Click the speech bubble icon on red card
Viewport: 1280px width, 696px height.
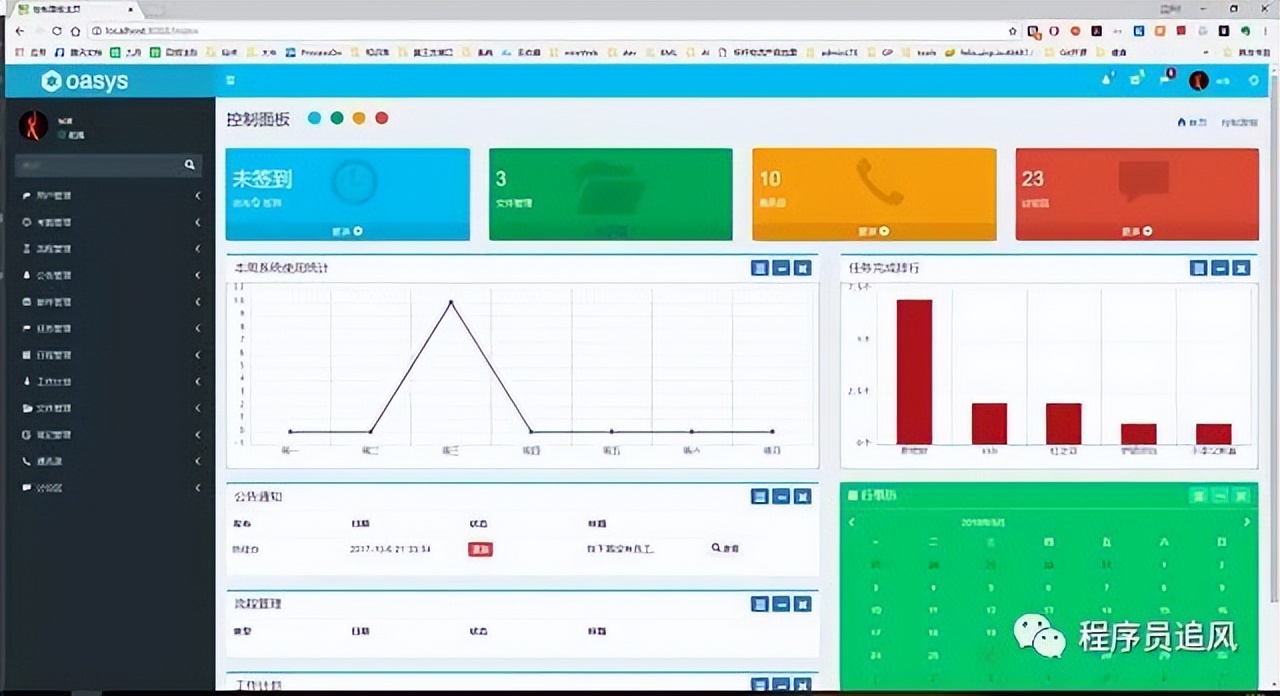pyautogui.click(x=1143, y=183)
